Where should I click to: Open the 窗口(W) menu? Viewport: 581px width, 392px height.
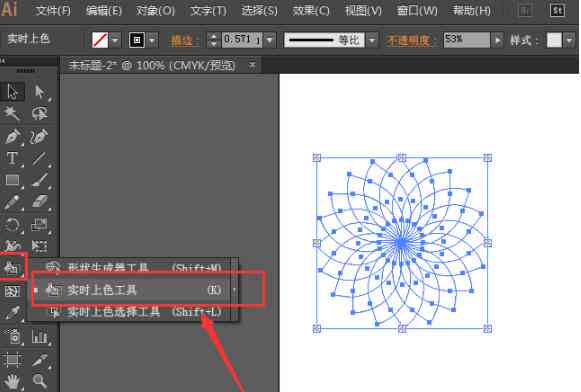coord(417,10)
